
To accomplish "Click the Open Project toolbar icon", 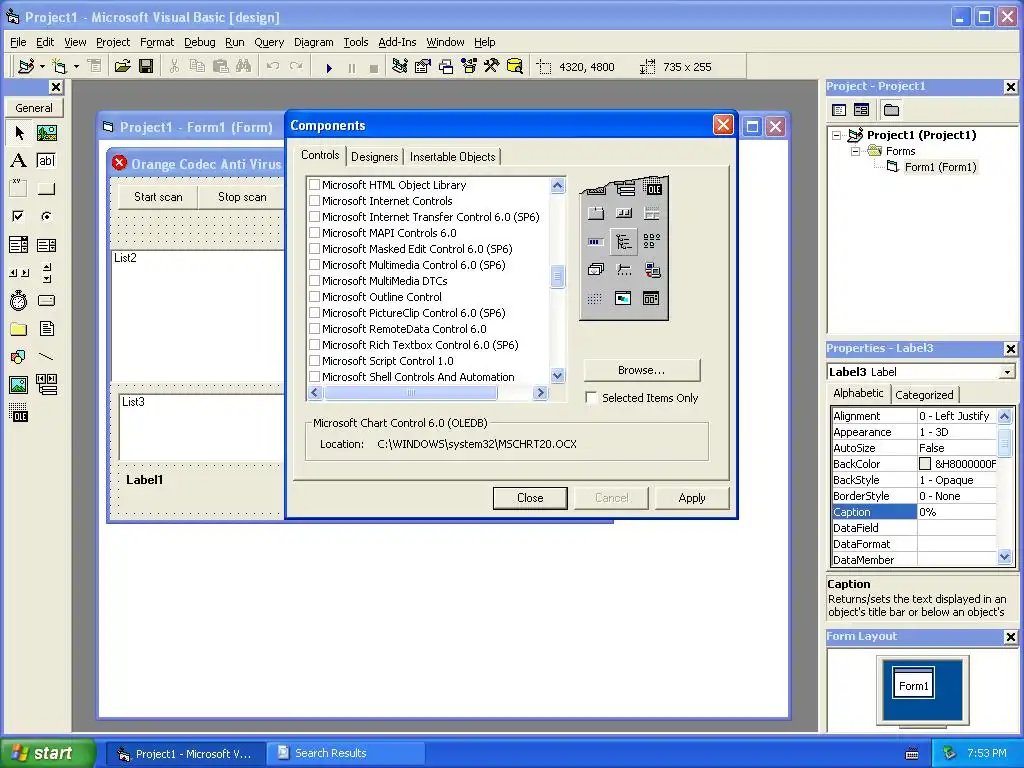I will point(122,67).
